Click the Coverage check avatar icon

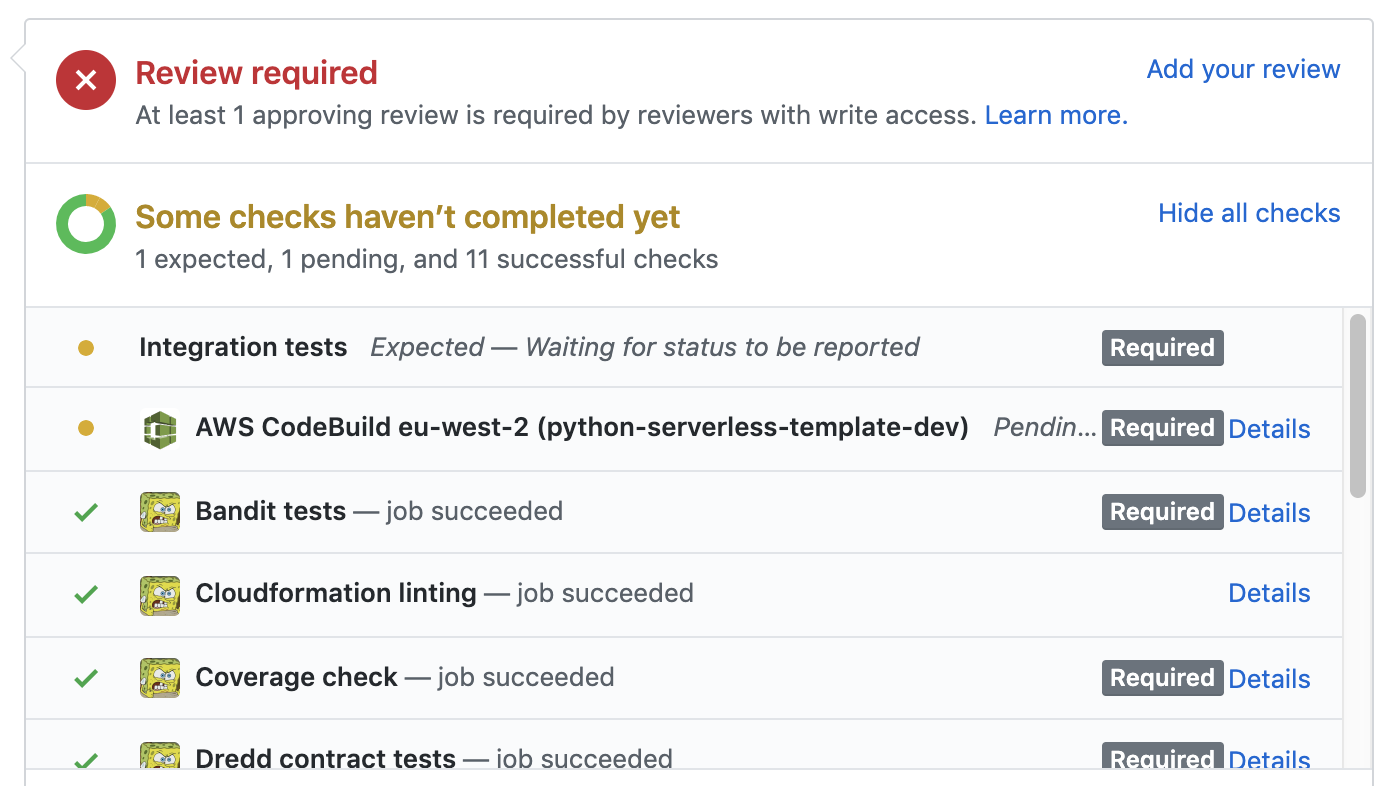coord(159,678)
